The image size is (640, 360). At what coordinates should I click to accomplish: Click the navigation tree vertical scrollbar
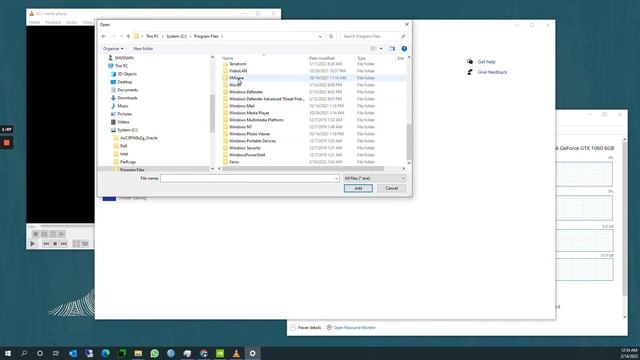pyautogui.click(x=212, y=113)
